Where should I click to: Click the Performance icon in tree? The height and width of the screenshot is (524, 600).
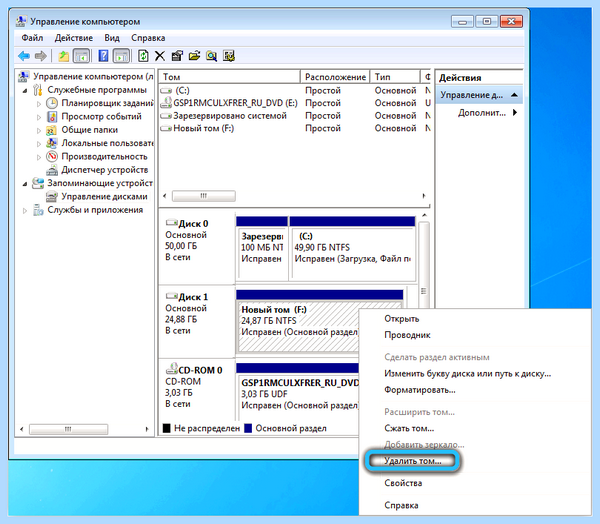(x=52, y=157)
